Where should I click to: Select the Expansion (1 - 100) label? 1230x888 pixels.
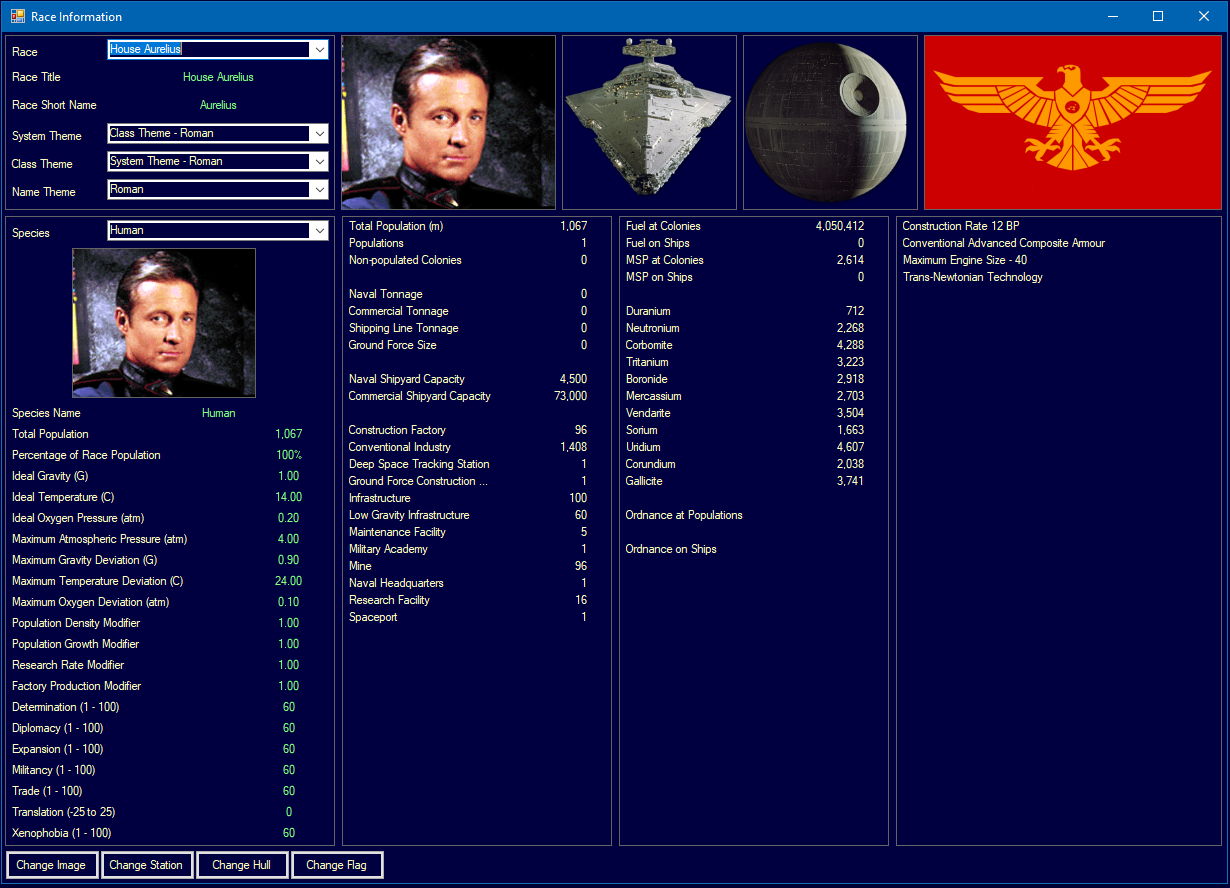point(58,749)
